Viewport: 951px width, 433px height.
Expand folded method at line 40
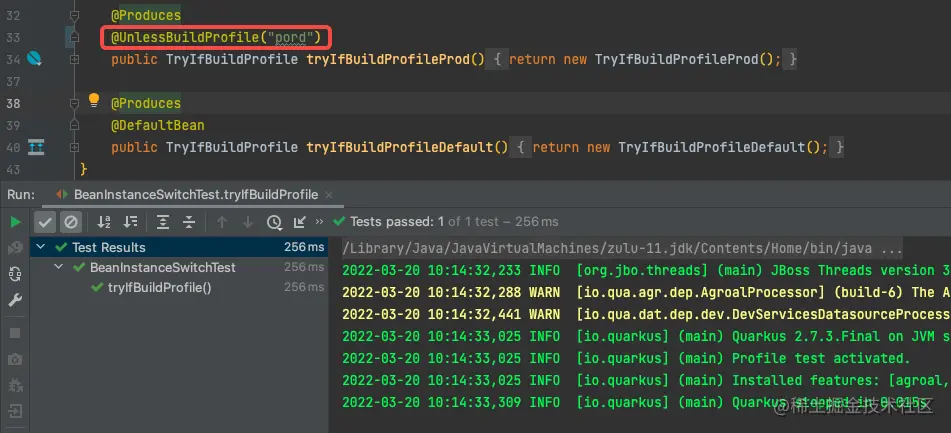[x=74, y=147]
